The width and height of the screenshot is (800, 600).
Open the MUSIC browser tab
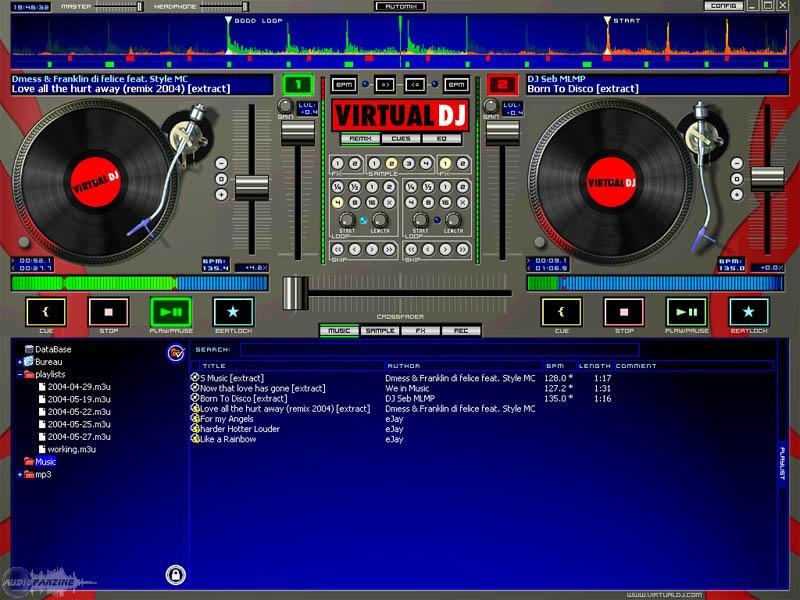point(339,331)
